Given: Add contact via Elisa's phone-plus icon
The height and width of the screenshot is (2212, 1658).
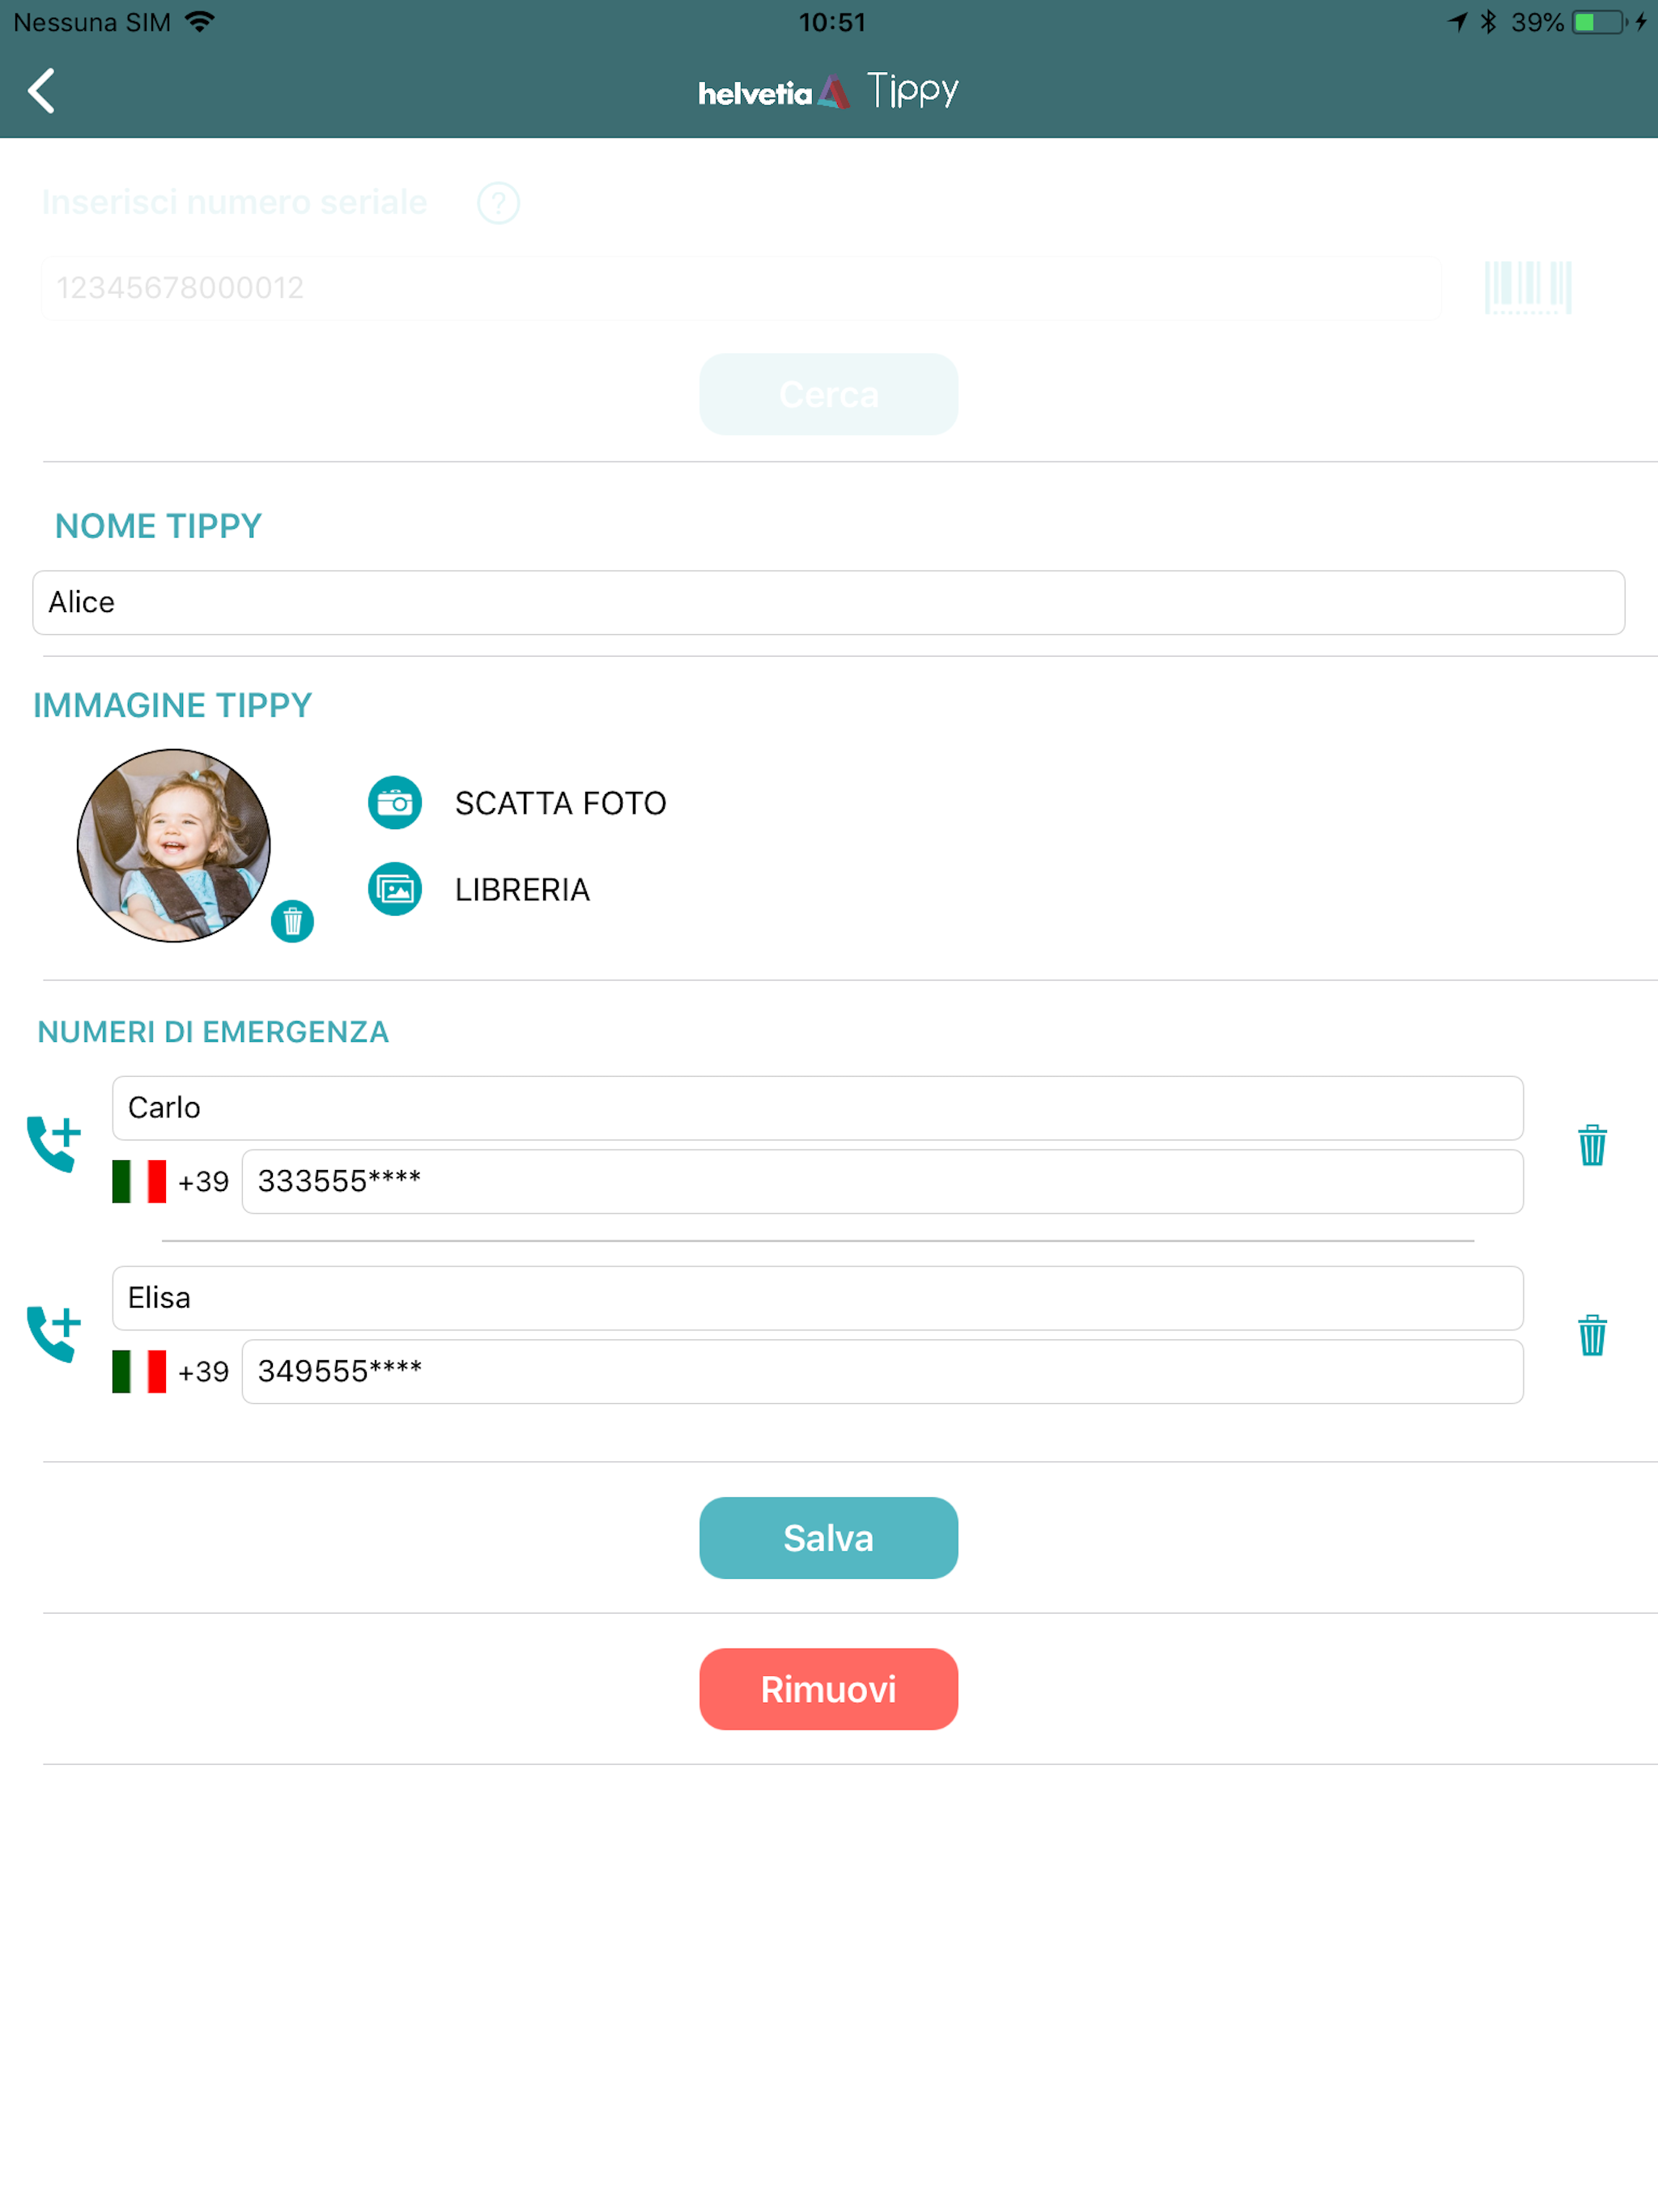Looking at the screenshot, I should pyautogui.click(x=54, y=1334).
